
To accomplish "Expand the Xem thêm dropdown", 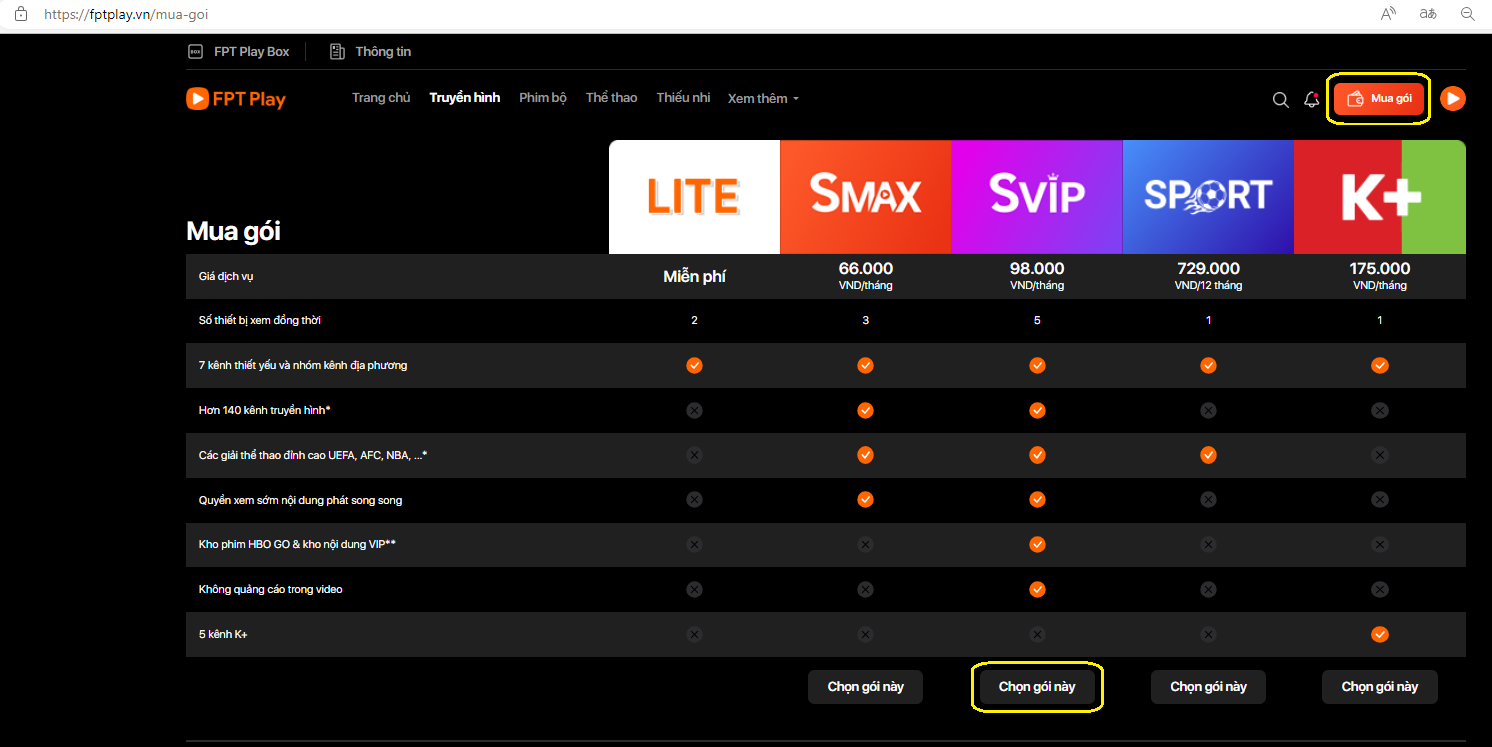I will [763, 99].
